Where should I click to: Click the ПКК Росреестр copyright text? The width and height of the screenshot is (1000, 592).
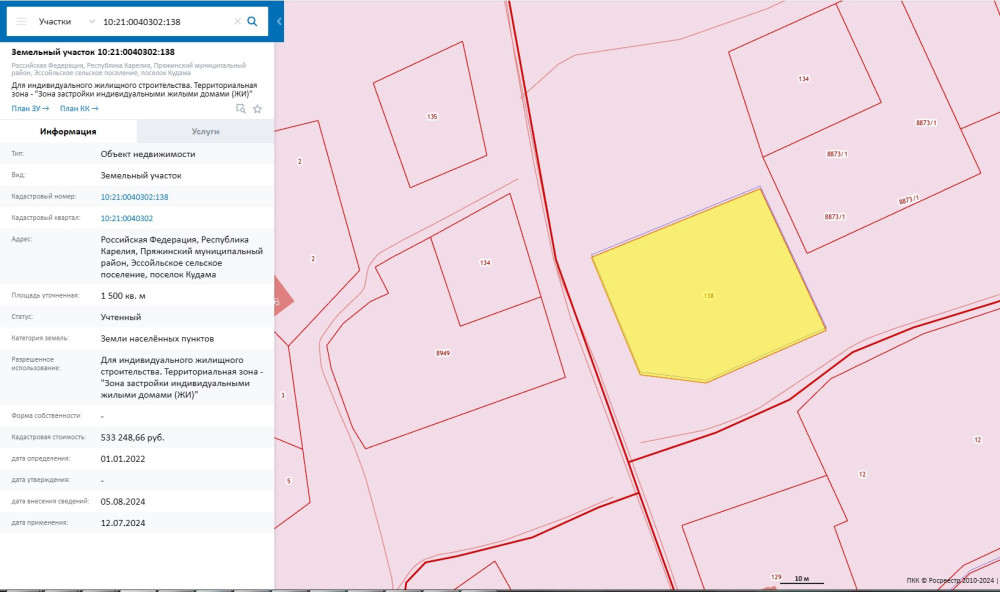click(x=944, y=580)
